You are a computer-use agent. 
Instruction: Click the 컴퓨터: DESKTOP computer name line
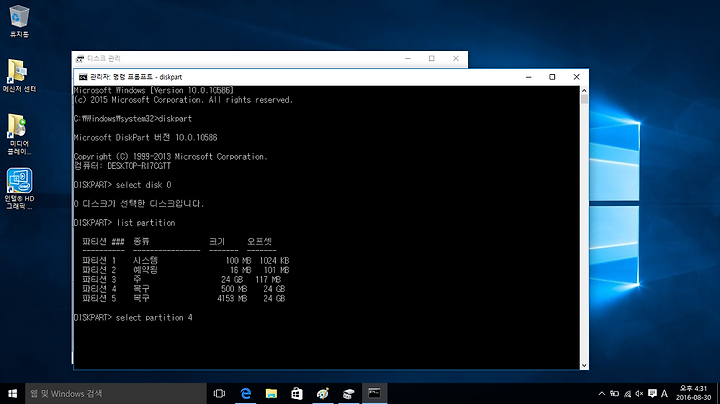[x=122, y=166]
